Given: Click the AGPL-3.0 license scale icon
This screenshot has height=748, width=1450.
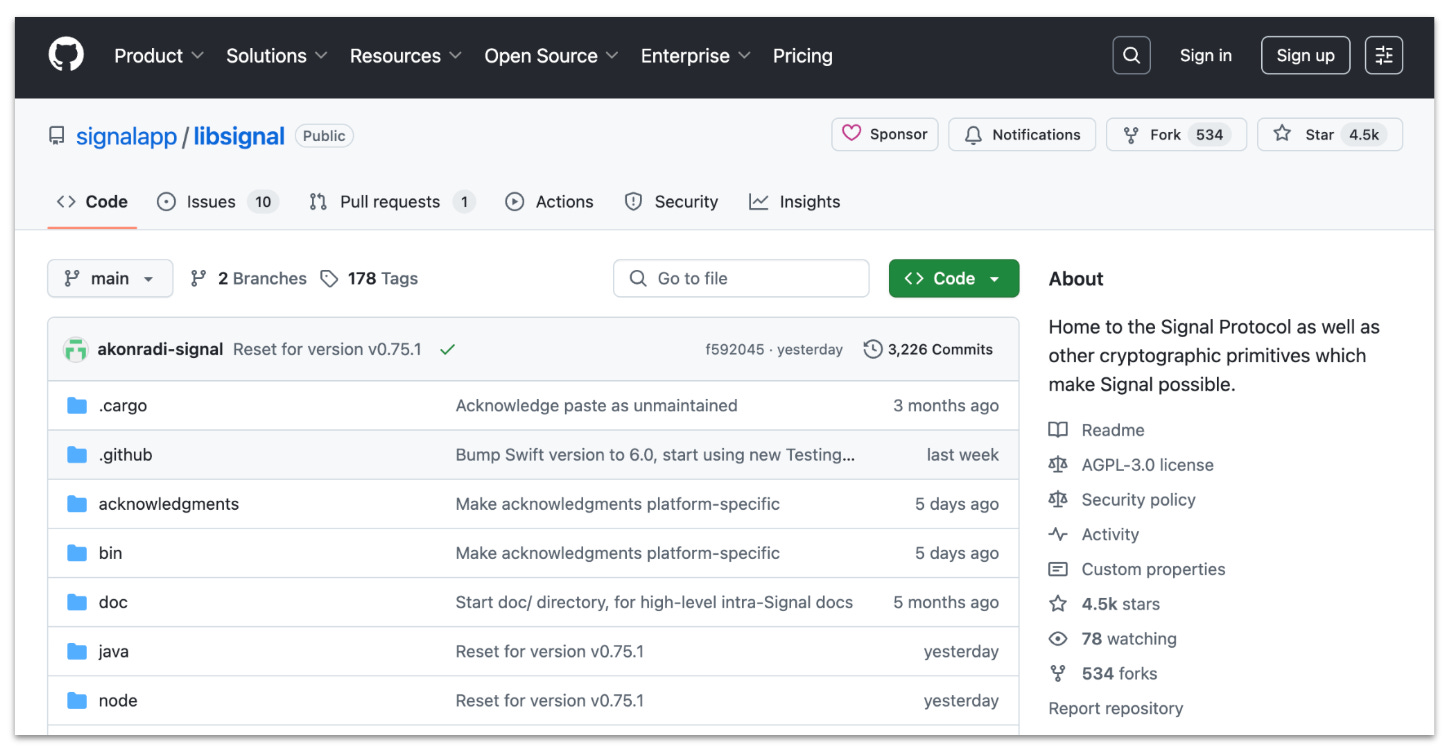Looking at the screenshot, I should (x=1058, y=465).
